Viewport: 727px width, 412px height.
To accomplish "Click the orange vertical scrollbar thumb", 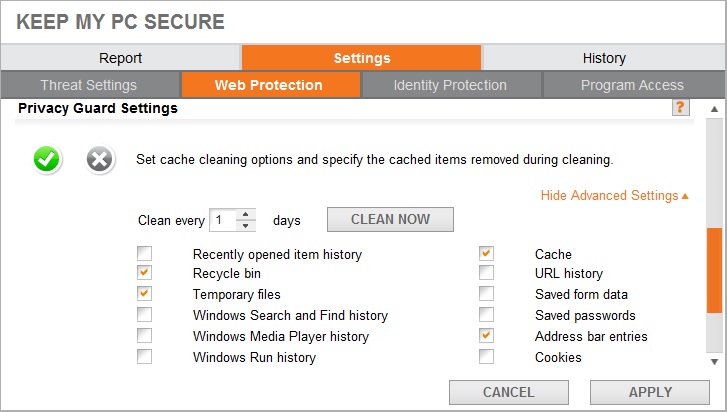I will [x=714, y=270].
